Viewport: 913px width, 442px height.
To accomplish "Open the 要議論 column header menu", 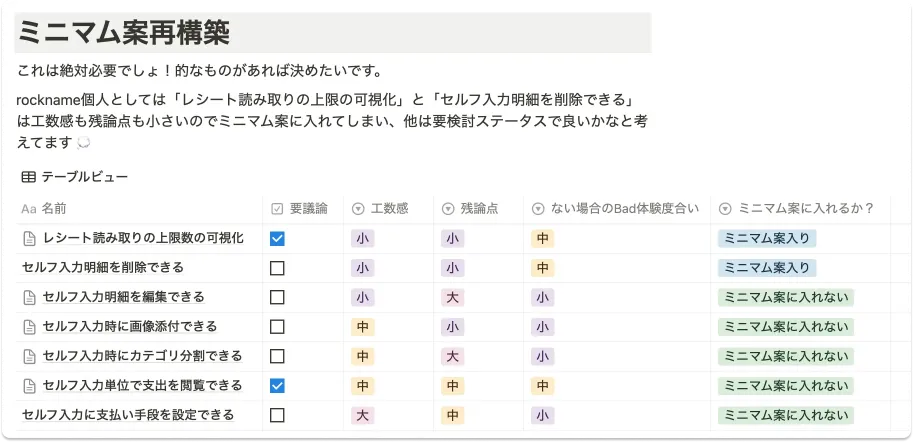I will click(303, 209).
